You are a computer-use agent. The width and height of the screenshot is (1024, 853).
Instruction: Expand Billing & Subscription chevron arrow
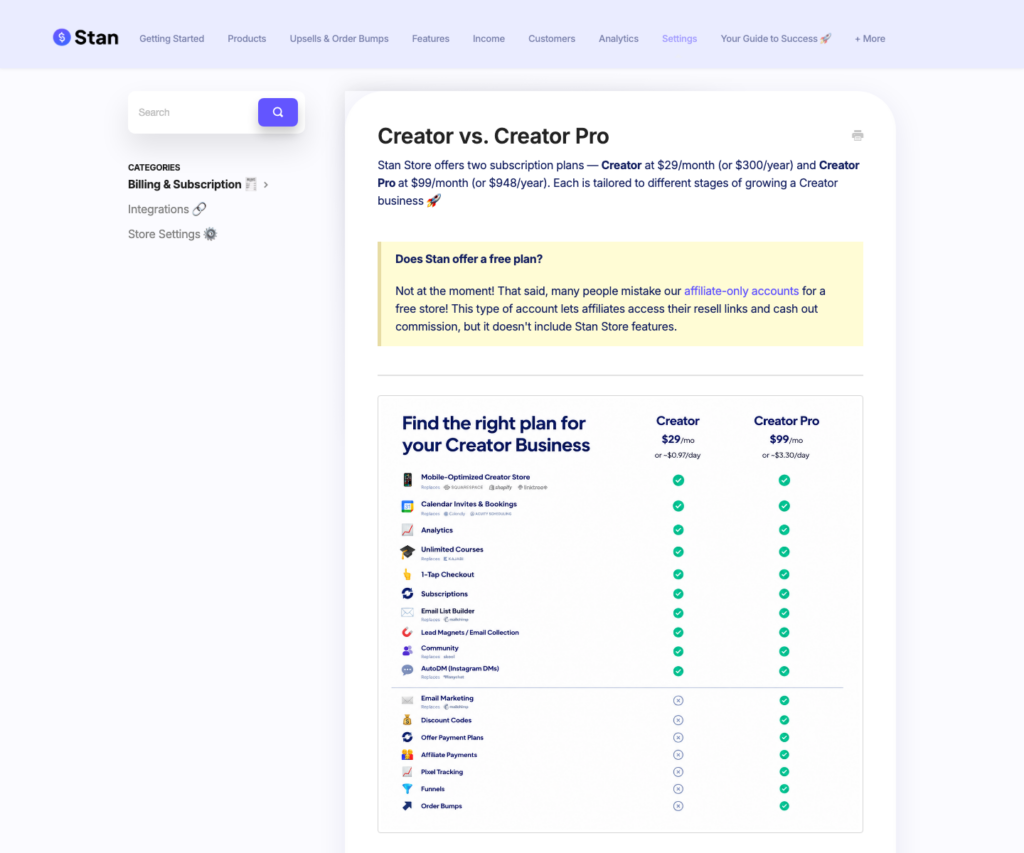[266, 185]
